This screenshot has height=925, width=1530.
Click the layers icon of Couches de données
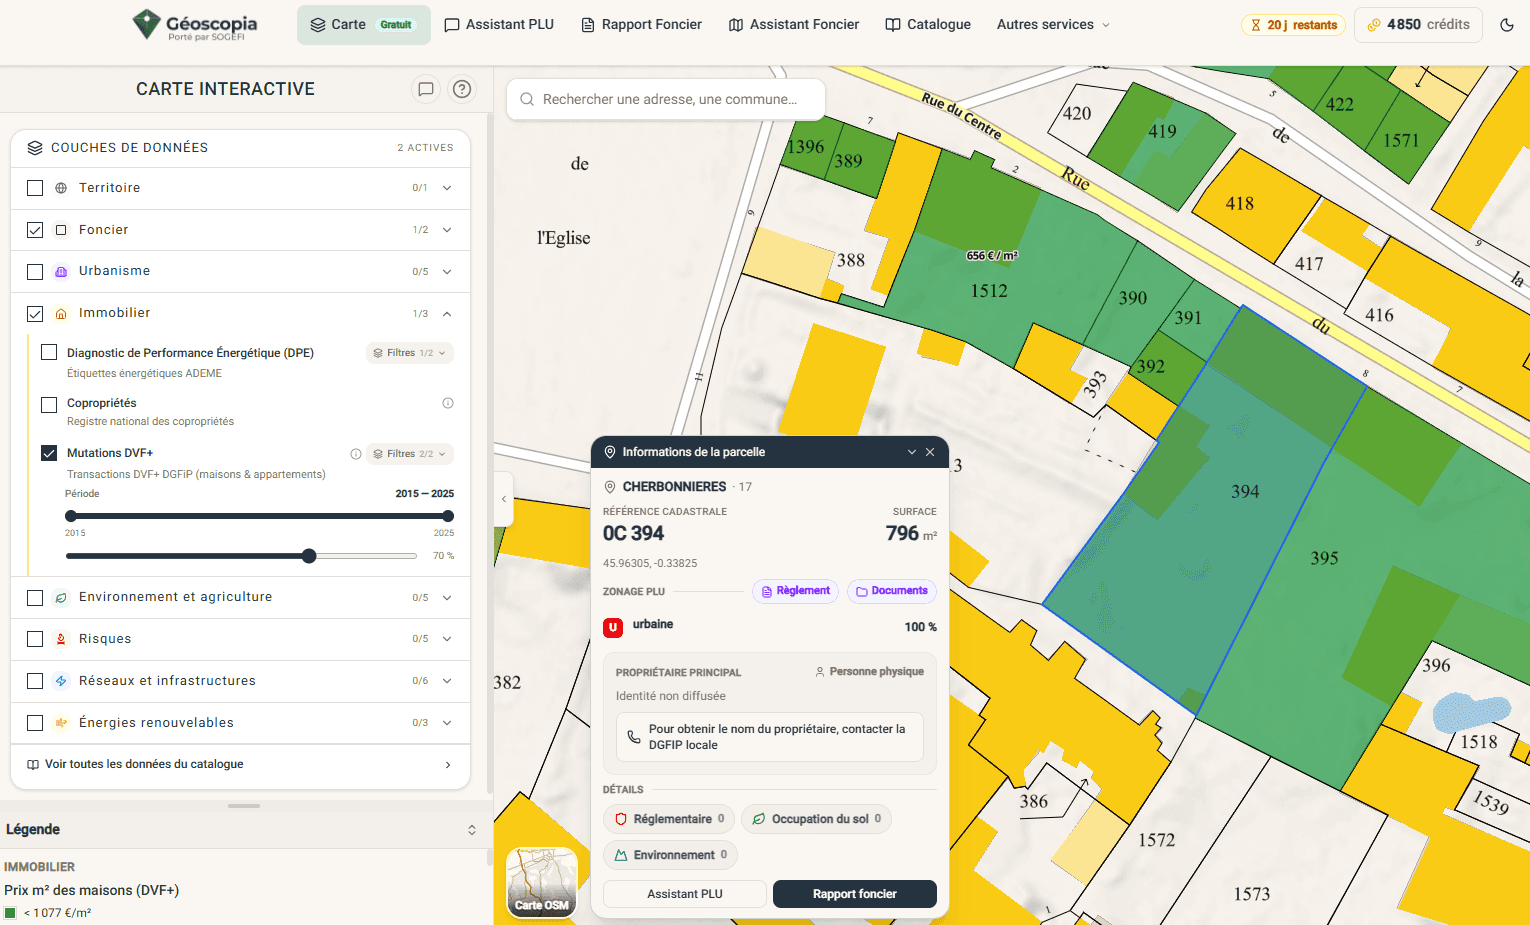tap(35, 148)
